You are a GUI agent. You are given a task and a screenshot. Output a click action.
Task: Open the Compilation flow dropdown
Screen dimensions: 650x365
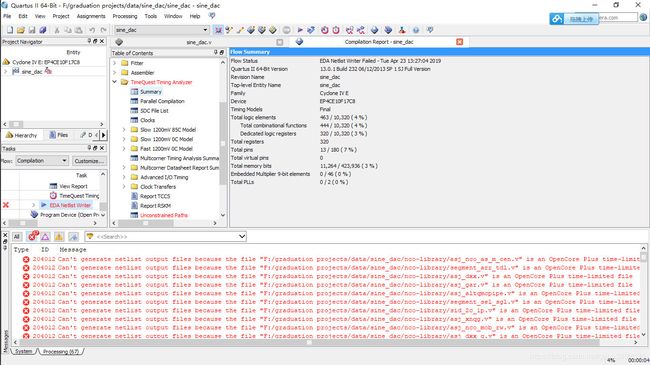[x=64, y=161]
